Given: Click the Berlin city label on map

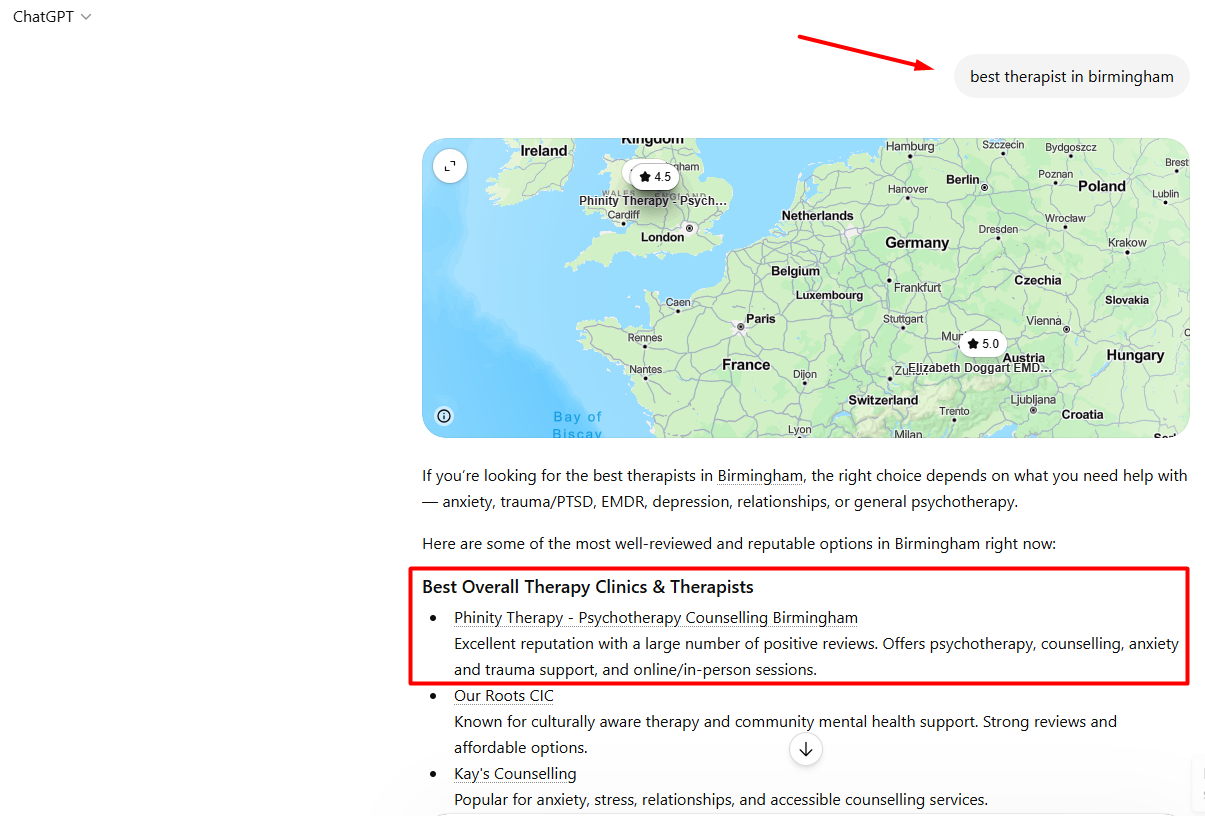Looking at the screenshot, I should 963,179.
